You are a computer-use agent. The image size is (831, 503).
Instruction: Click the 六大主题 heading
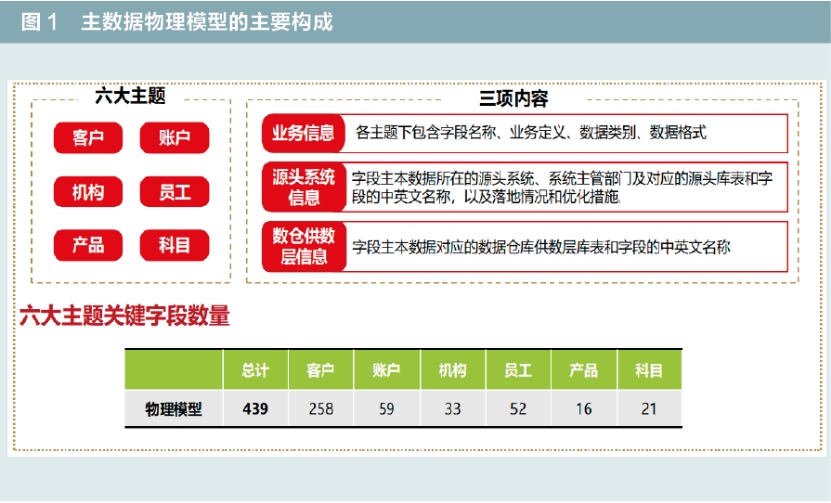tap(130, 96)
